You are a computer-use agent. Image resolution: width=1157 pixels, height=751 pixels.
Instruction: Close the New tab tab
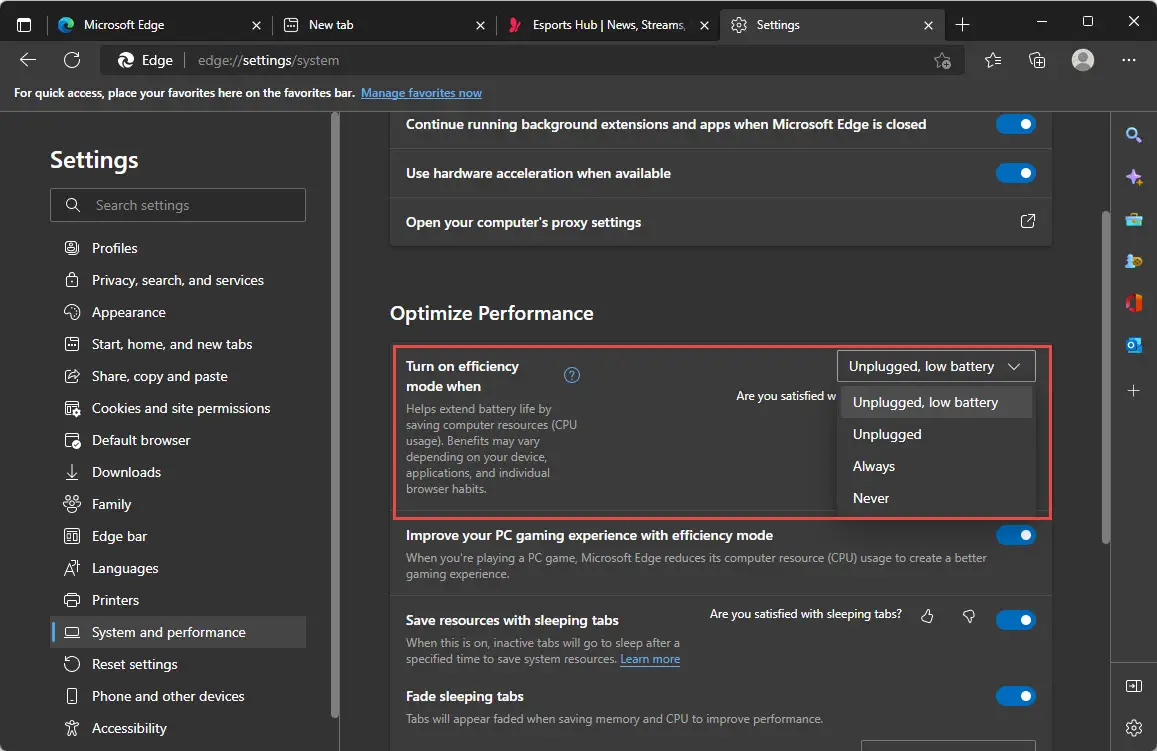click(x=480, y=25)
